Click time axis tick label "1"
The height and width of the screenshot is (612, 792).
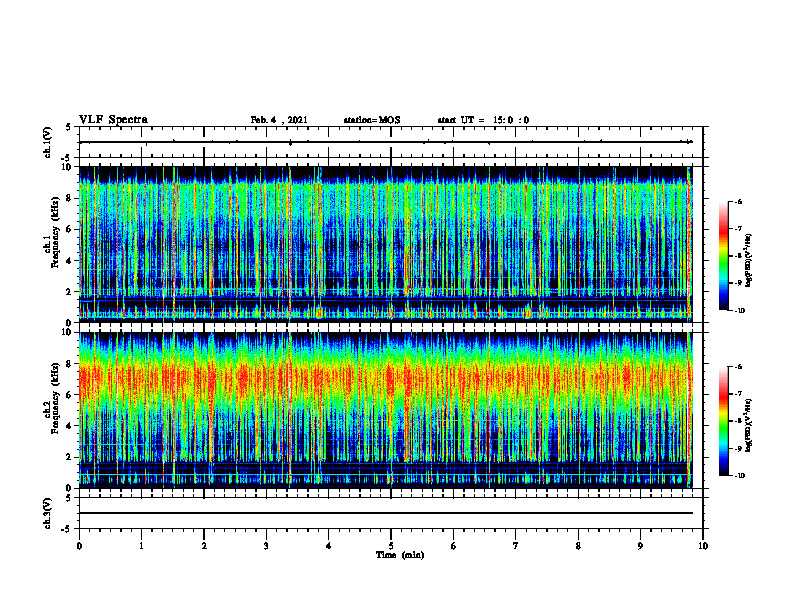(141, 546)
